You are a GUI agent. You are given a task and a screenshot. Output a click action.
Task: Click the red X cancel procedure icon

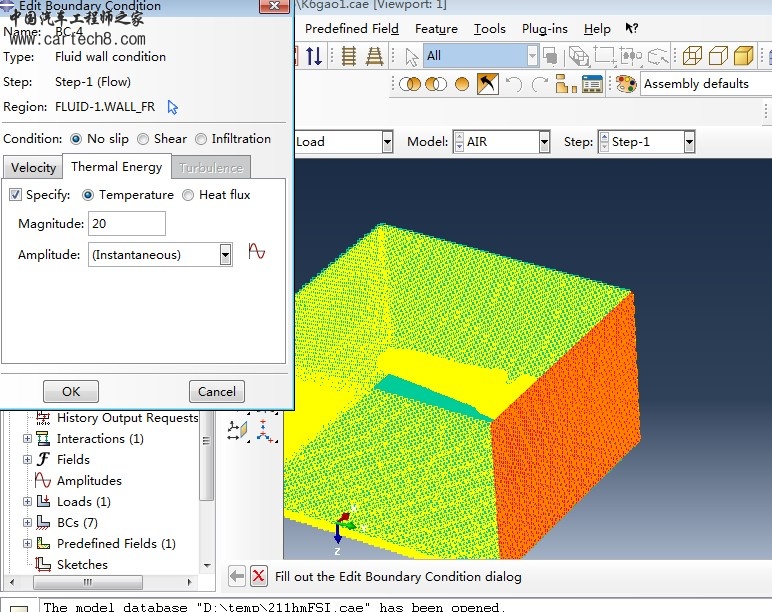pos(259,576)
